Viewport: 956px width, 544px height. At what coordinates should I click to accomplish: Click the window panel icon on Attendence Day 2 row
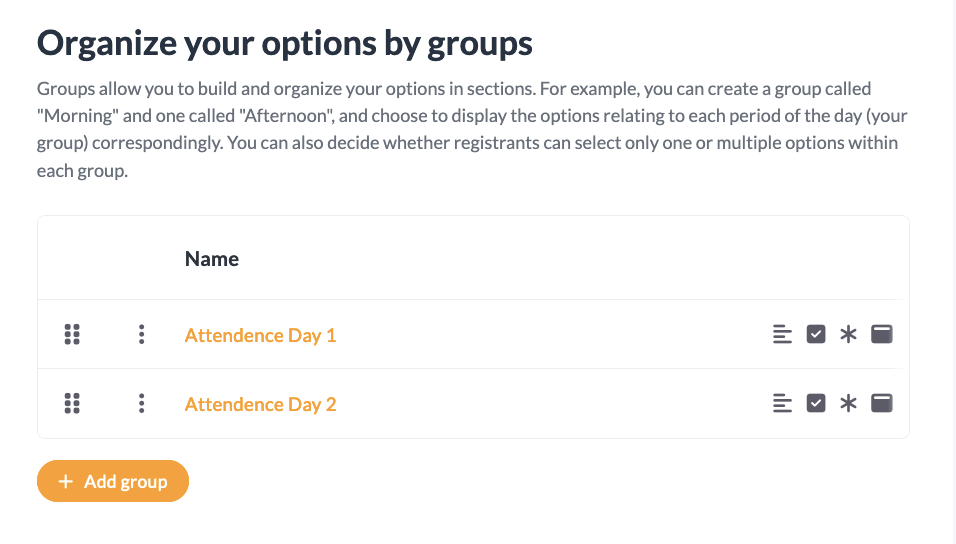click(882, 404)
